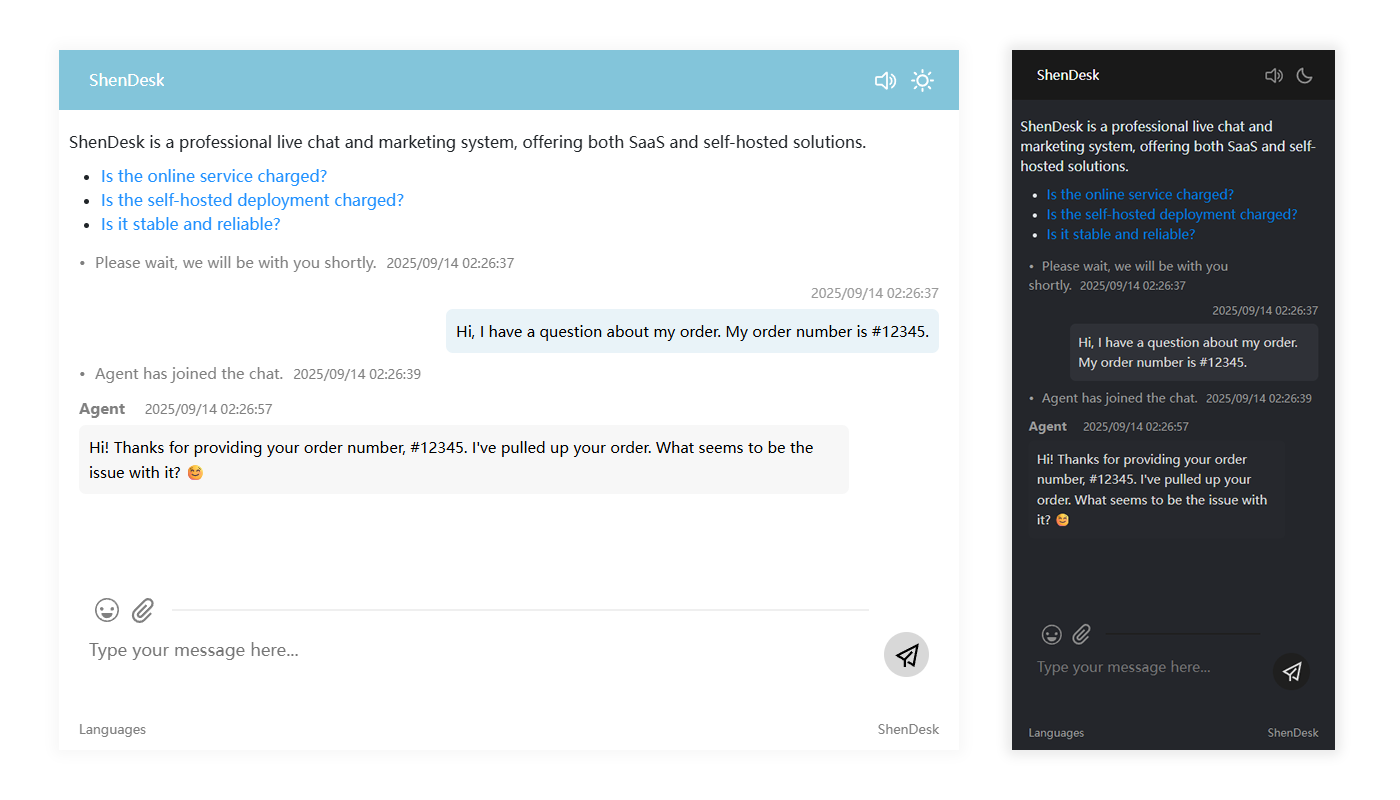Click the "Type your message here" box in dark widget

pos(1140,667)
